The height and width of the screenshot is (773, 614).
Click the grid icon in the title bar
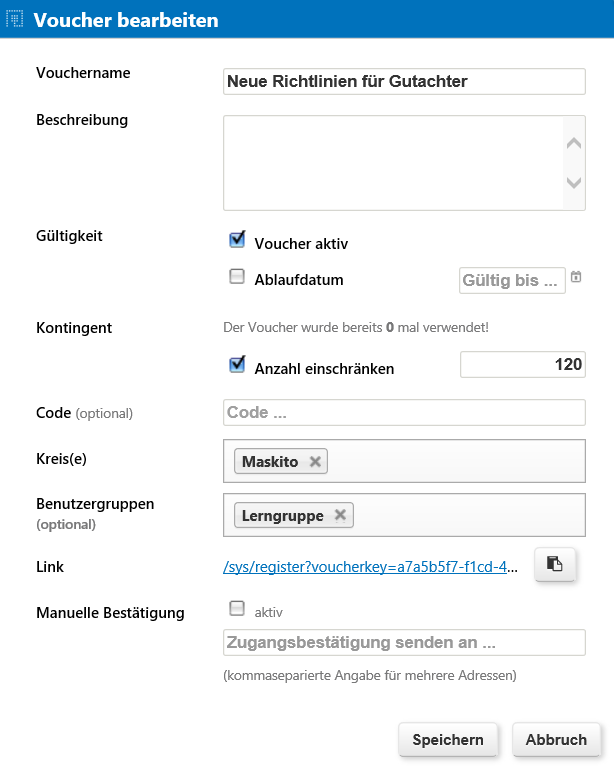click(14, 19)
